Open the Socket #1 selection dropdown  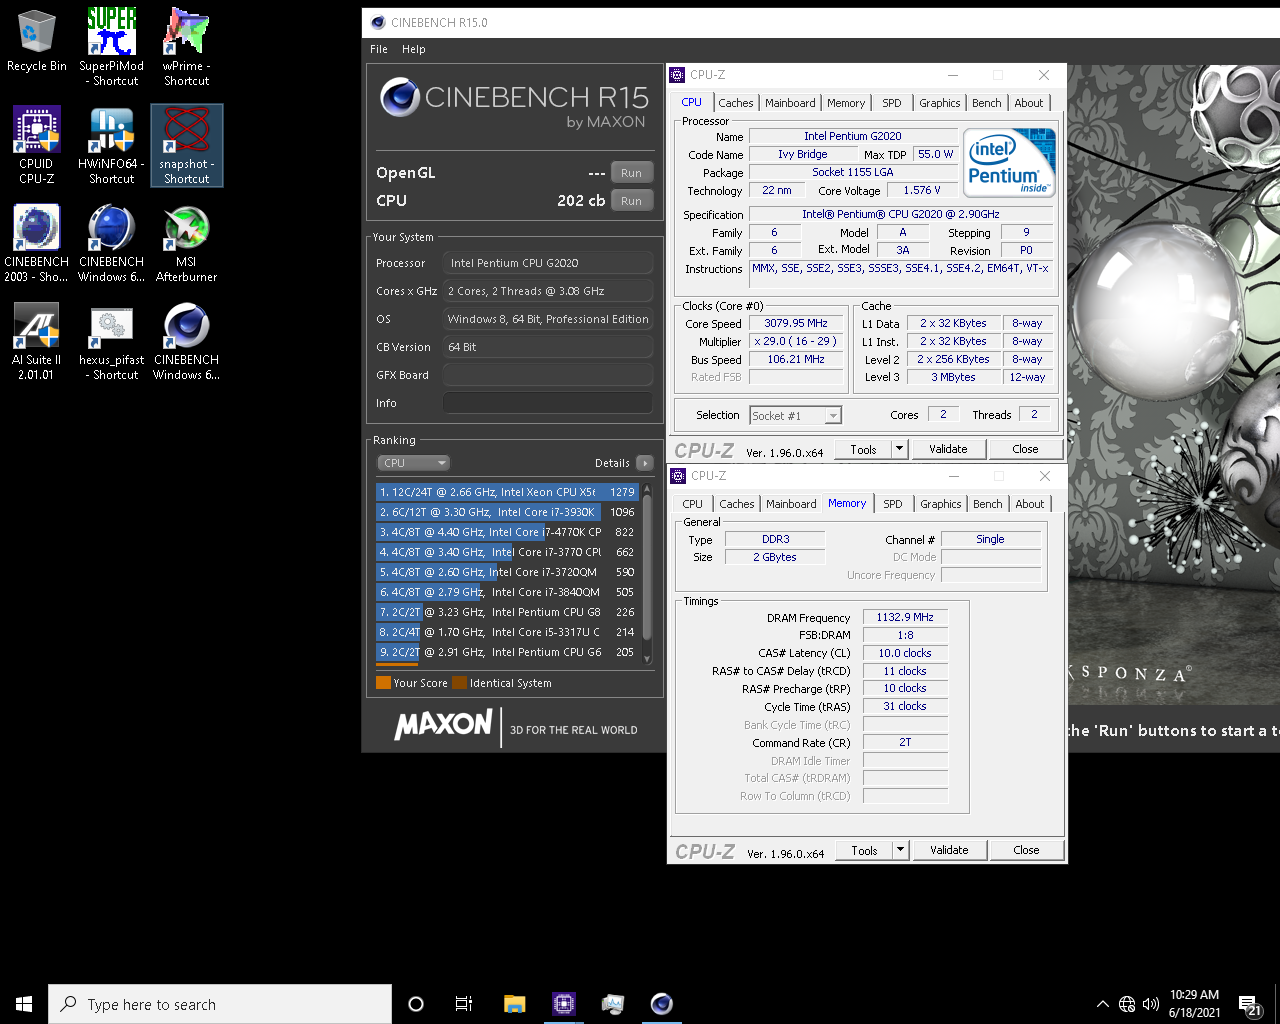pyautogui.click(x=796, y=415)
